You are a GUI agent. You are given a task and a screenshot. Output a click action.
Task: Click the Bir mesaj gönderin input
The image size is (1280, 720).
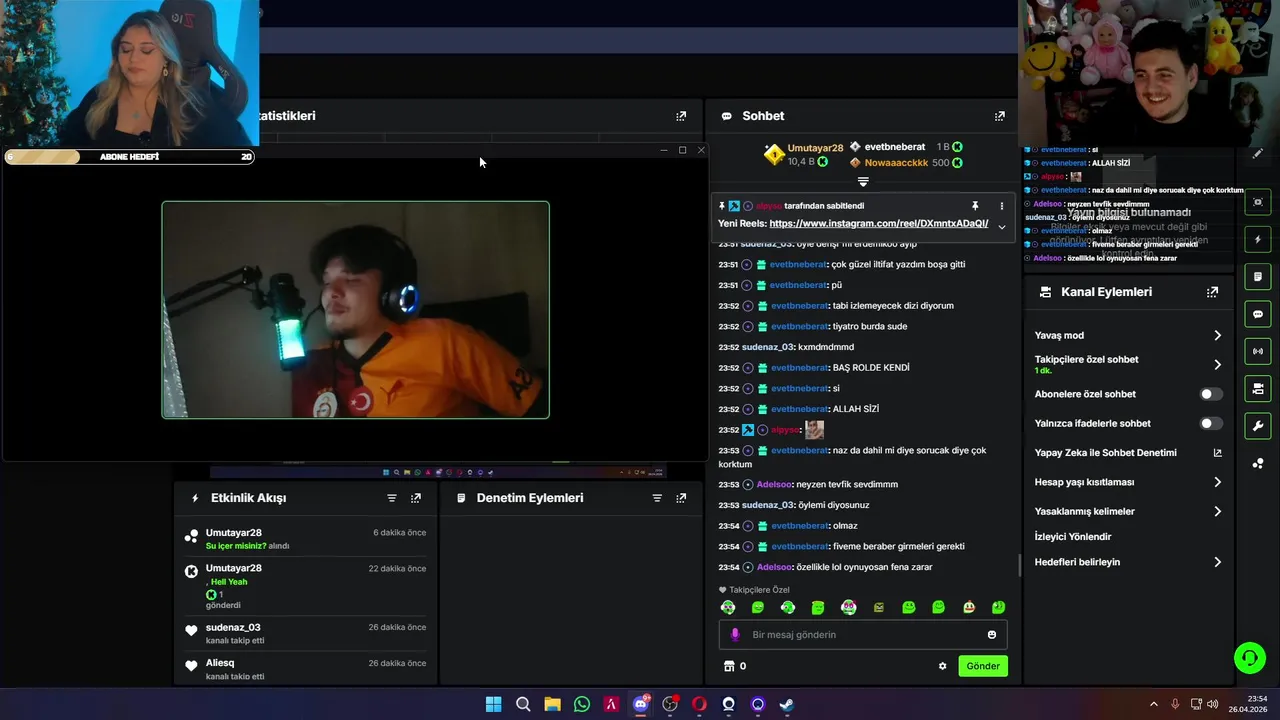pos(863,635)
